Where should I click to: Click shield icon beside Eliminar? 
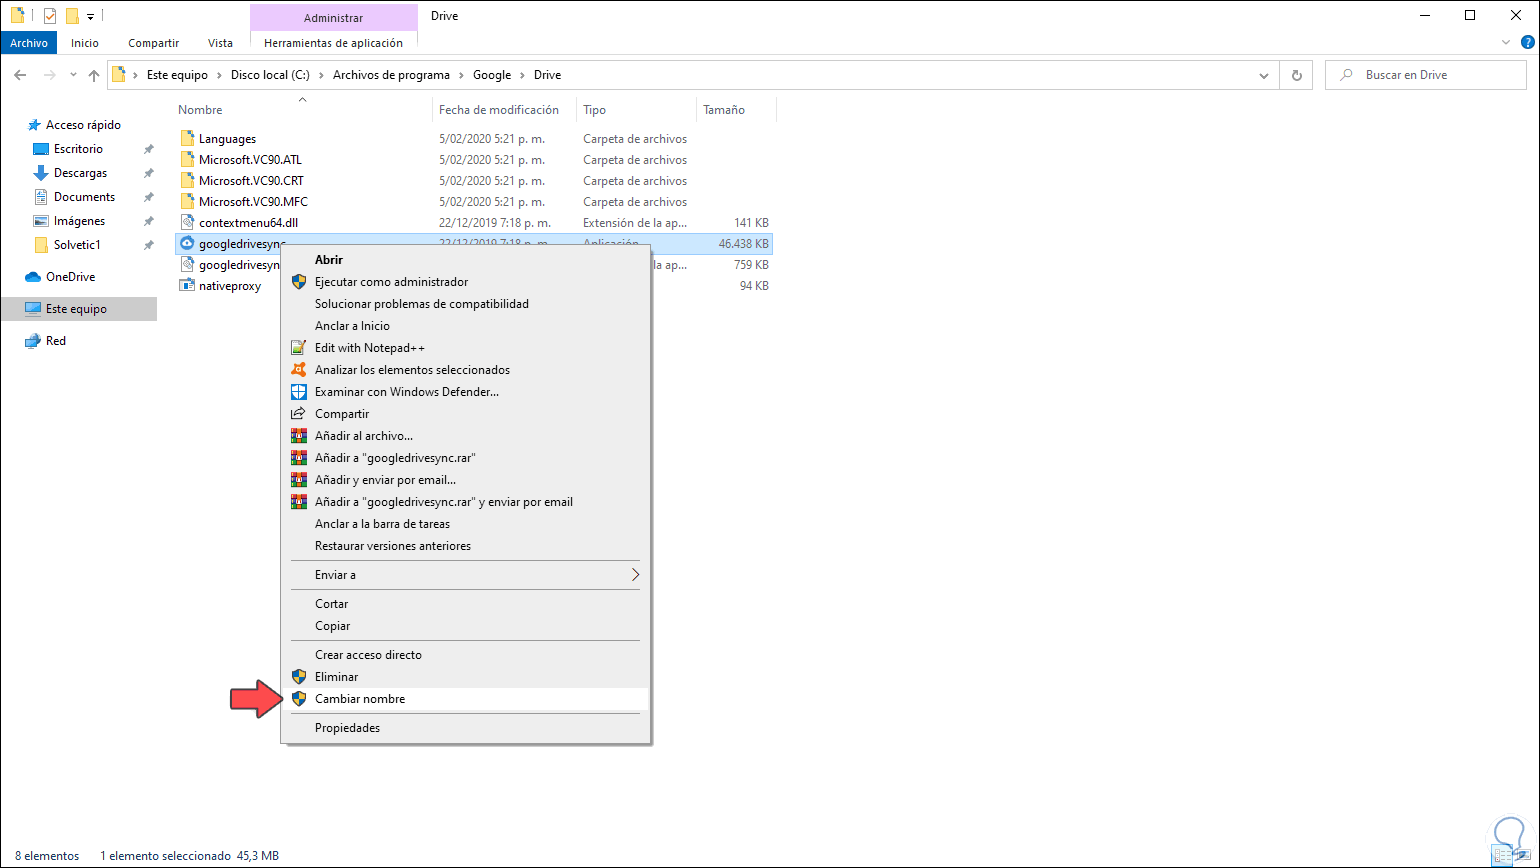tap(298, 677)
